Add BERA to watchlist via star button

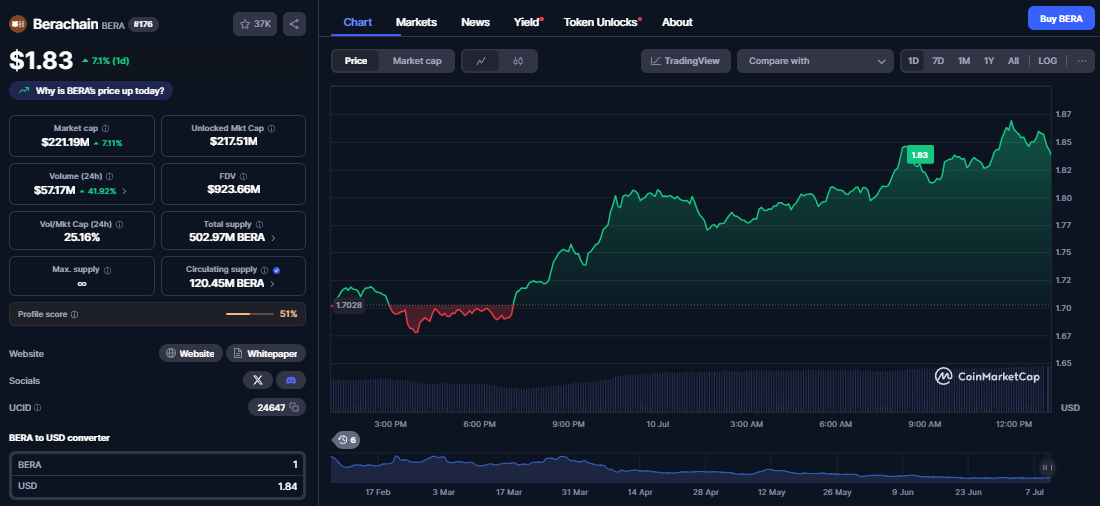(x=255, y=24)
